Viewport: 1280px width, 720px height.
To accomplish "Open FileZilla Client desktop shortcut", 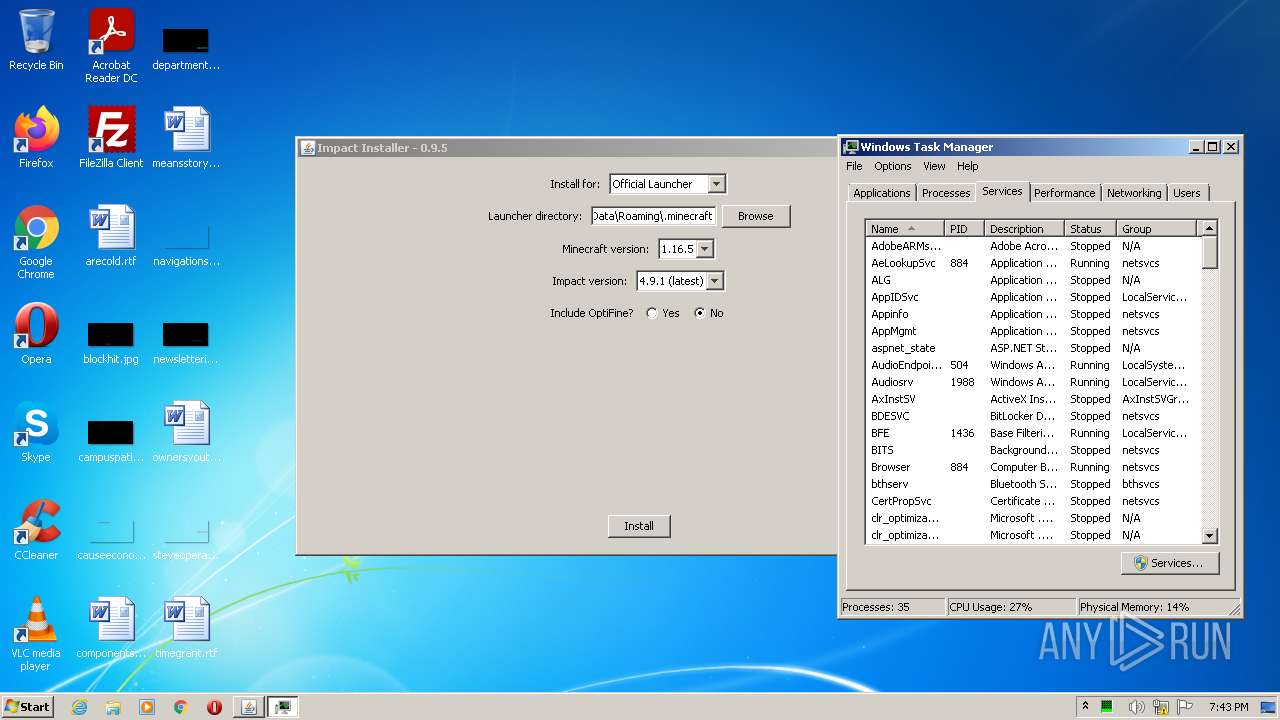I will point(111,138).
